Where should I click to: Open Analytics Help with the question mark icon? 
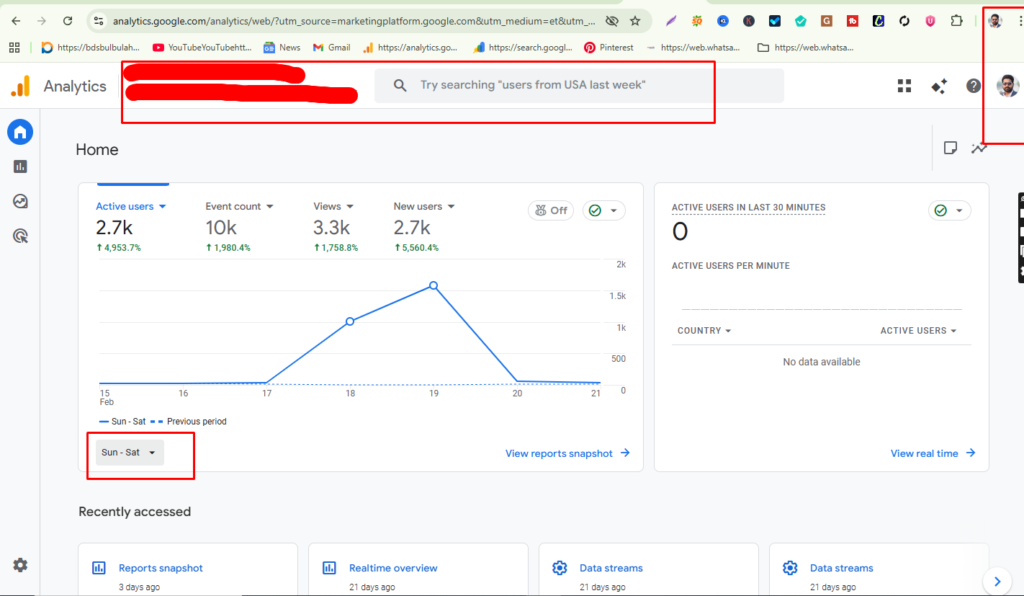972,86
